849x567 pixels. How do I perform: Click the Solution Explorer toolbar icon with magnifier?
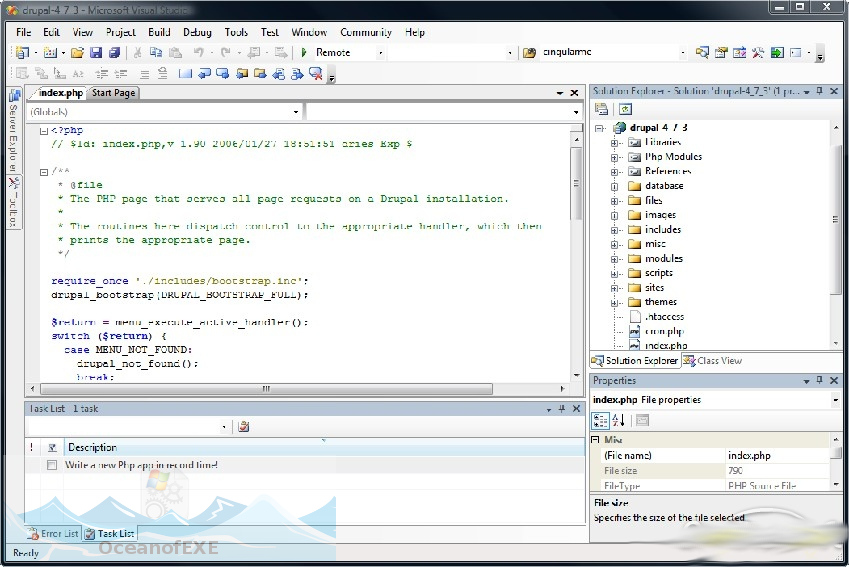coord(702,53)
